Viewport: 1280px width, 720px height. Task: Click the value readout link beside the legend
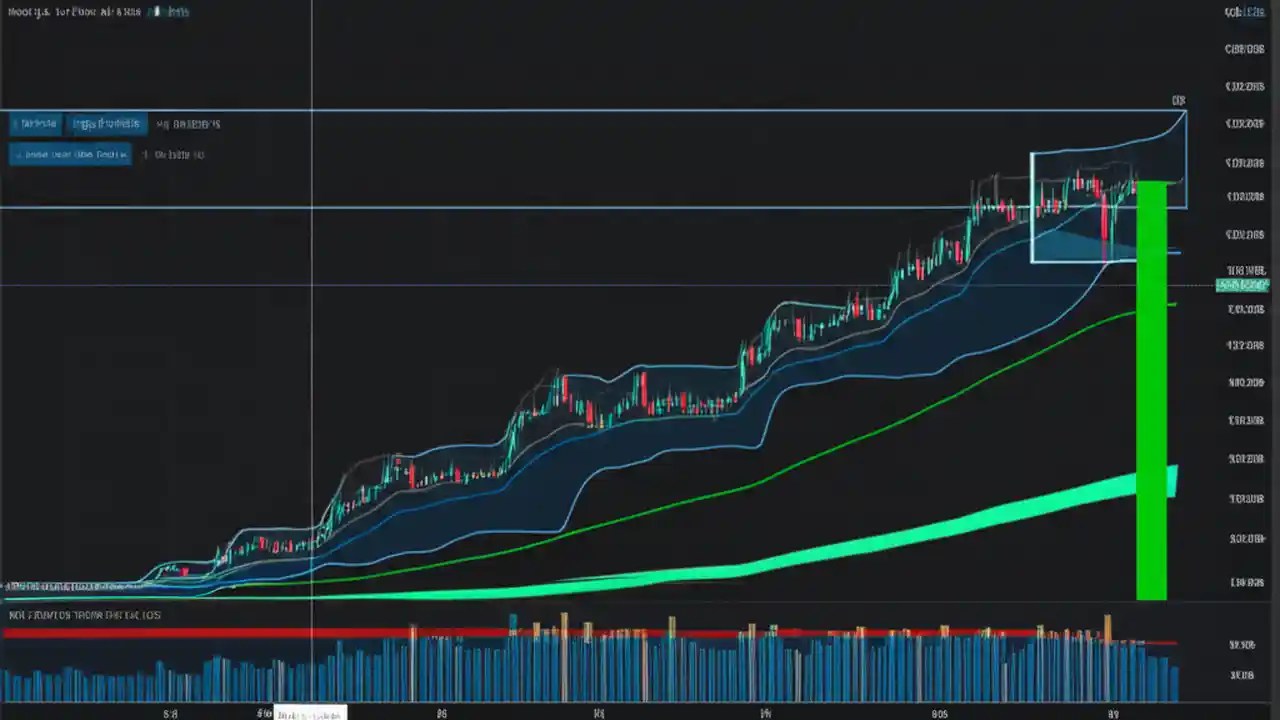pos(190,124)
